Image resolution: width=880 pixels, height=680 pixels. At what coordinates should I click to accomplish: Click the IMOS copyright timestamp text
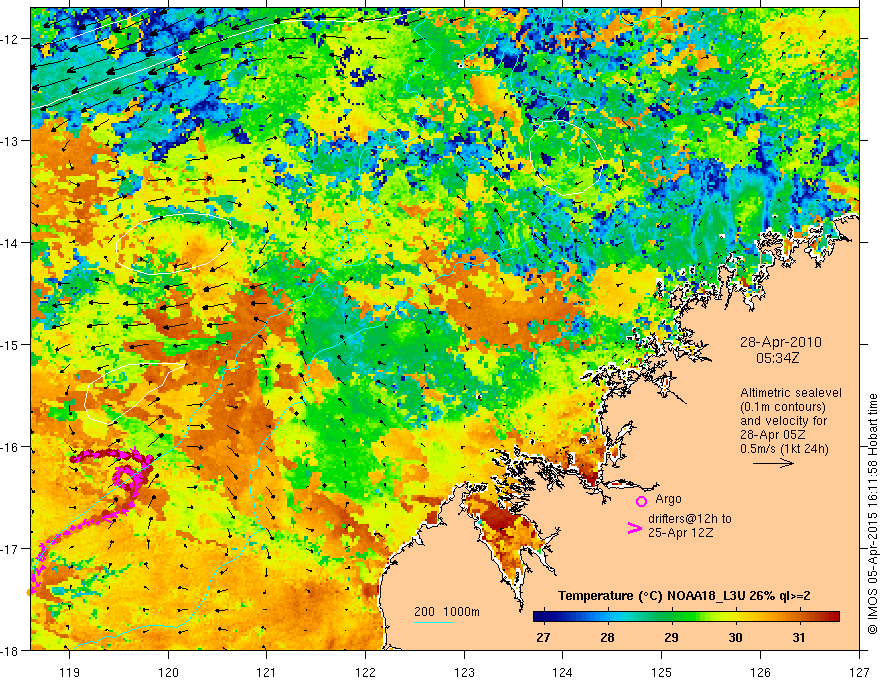(872, 514)
